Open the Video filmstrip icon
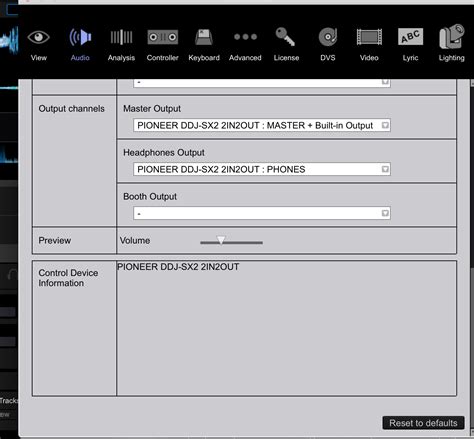Screen dimensions: 474x439 tap(369, 37)
